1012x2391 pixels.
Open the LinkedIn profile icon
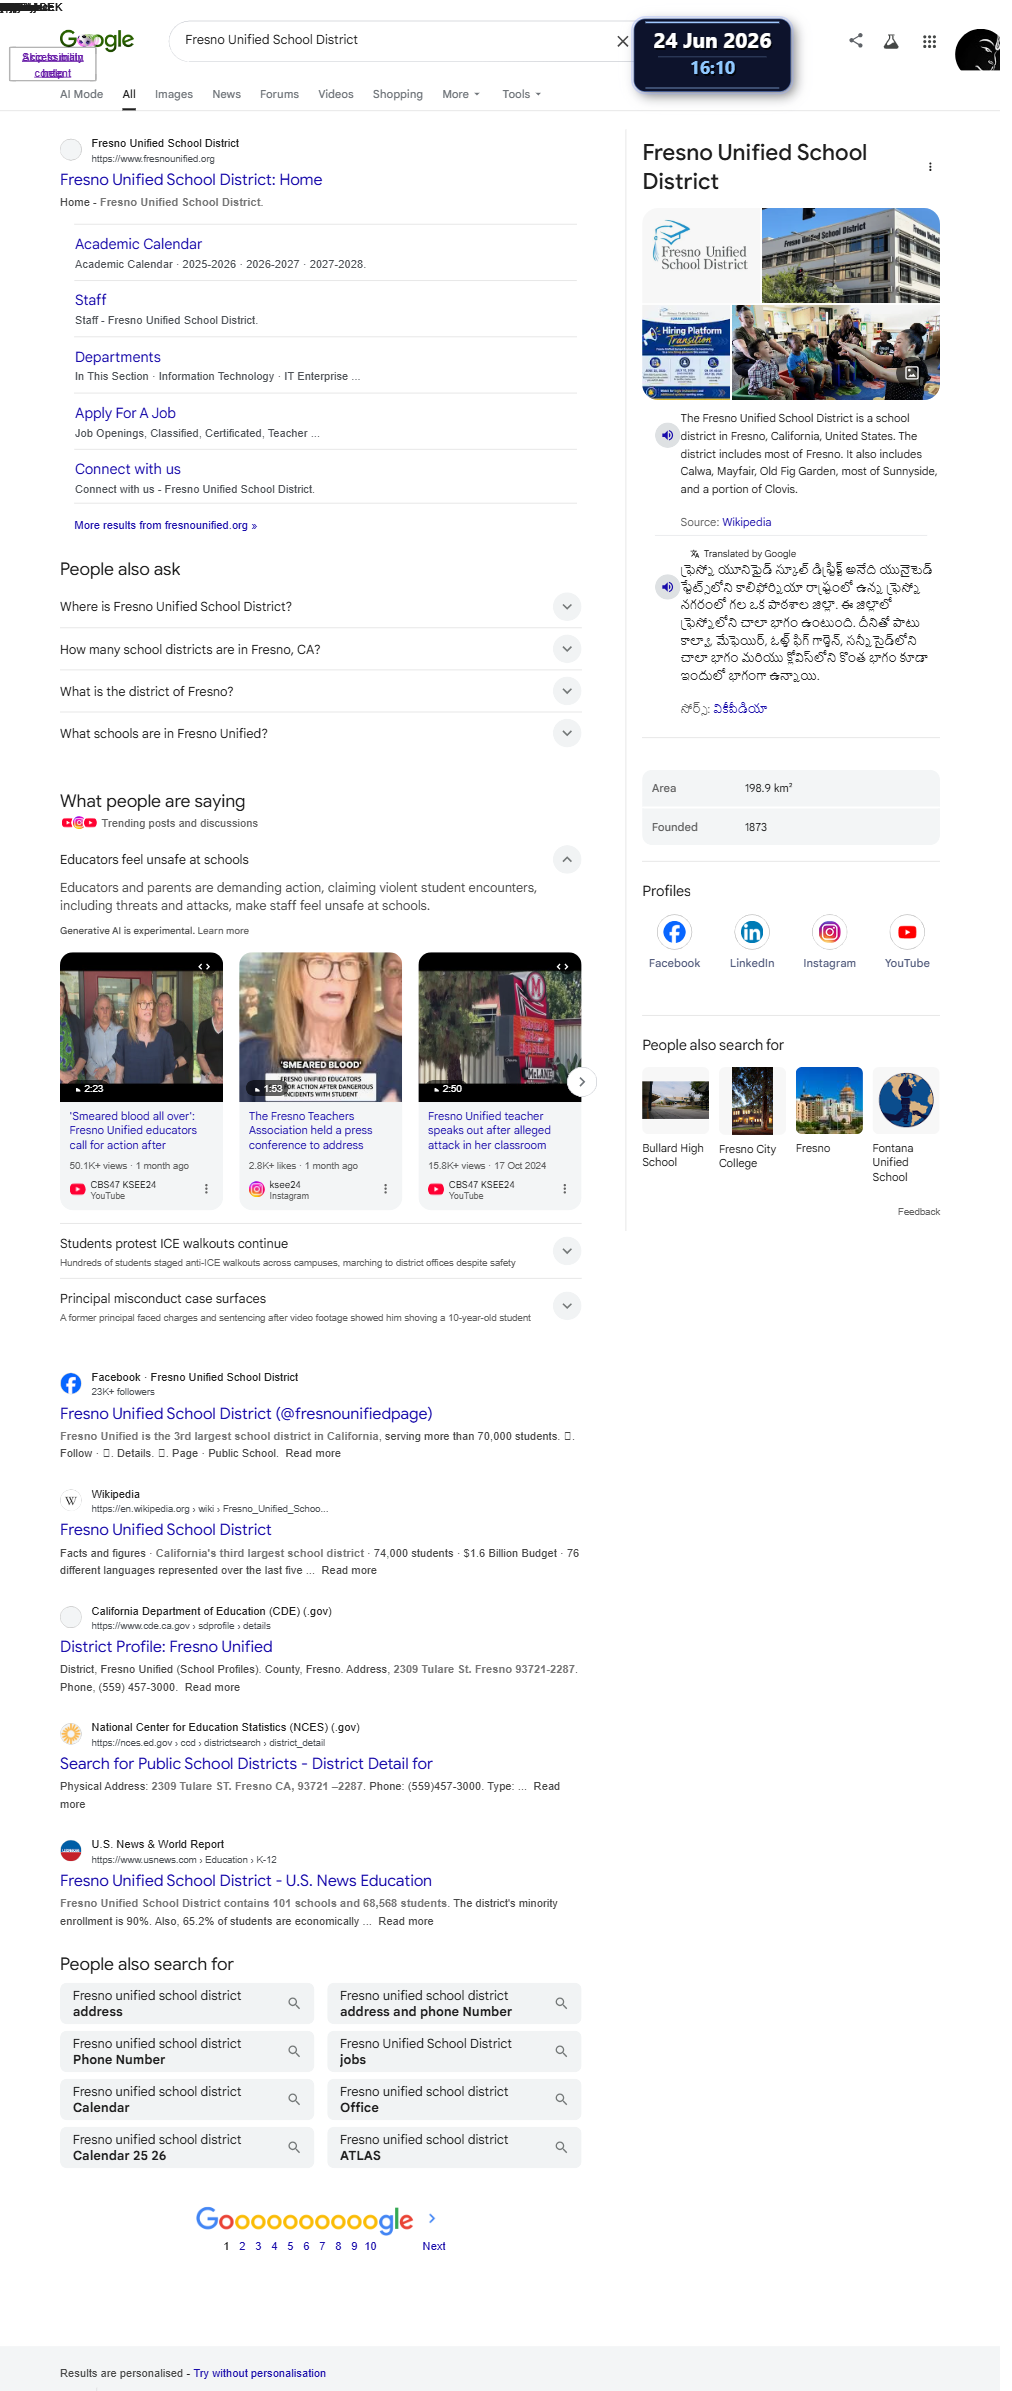coord(752,932)
